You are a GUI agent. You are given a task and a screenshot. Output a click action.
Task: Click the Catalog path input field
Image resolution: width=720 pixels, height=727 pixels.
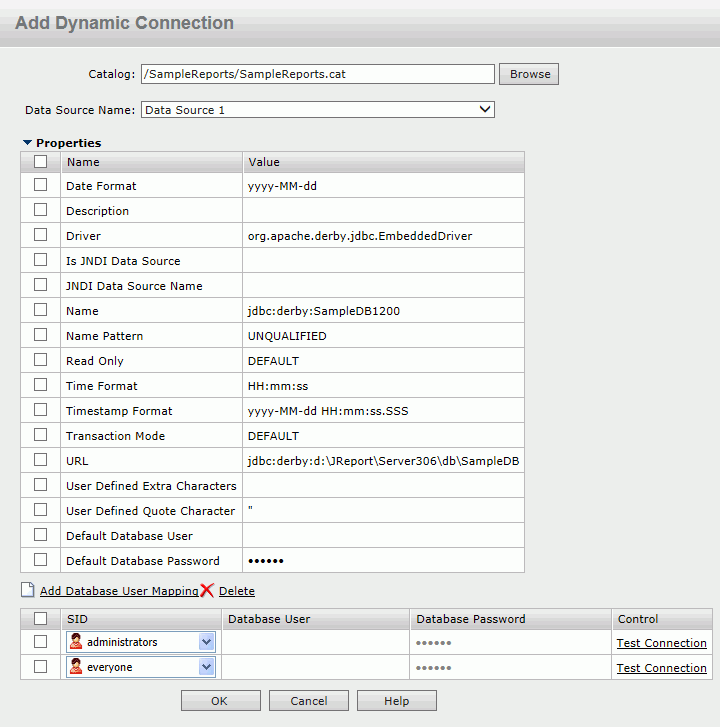tap(318, 74)
